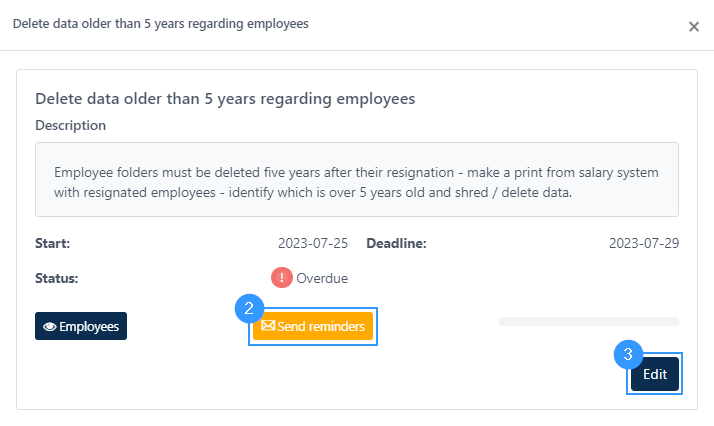The image size is (714, 426).
Task: Click the bold task heading in card
Action: [x=225, y=99]
